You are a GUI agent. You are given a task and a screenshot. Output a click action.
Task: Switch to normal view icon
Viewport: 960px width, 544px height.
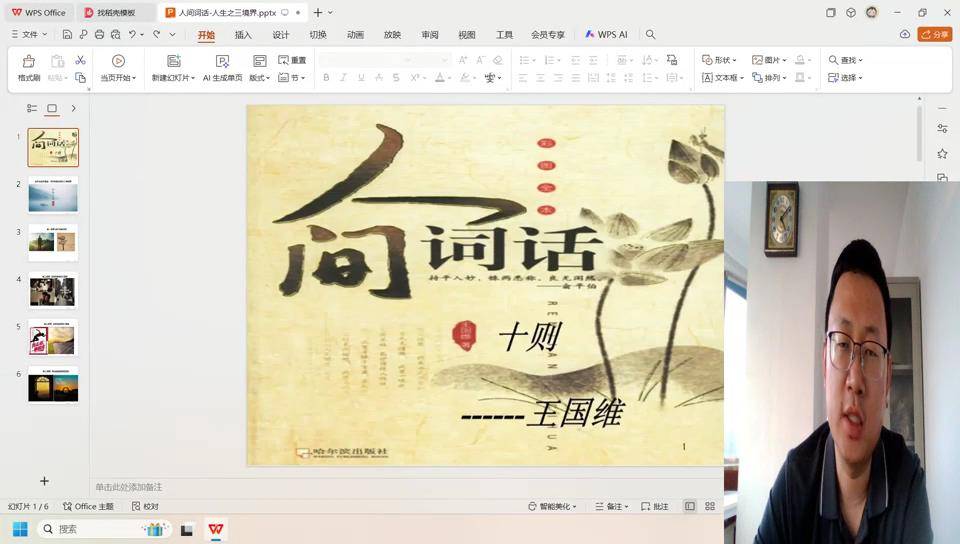point(690,506)
